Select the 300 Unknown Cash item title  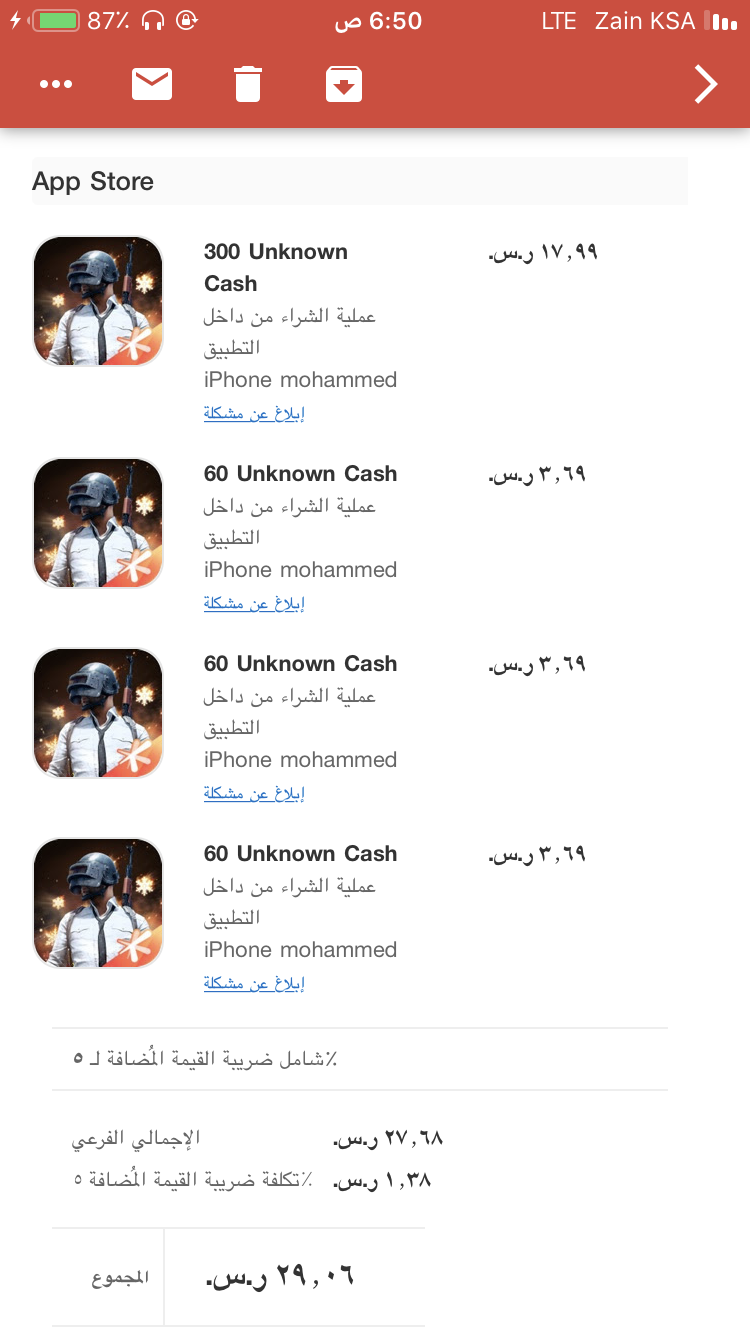[276, 268]
